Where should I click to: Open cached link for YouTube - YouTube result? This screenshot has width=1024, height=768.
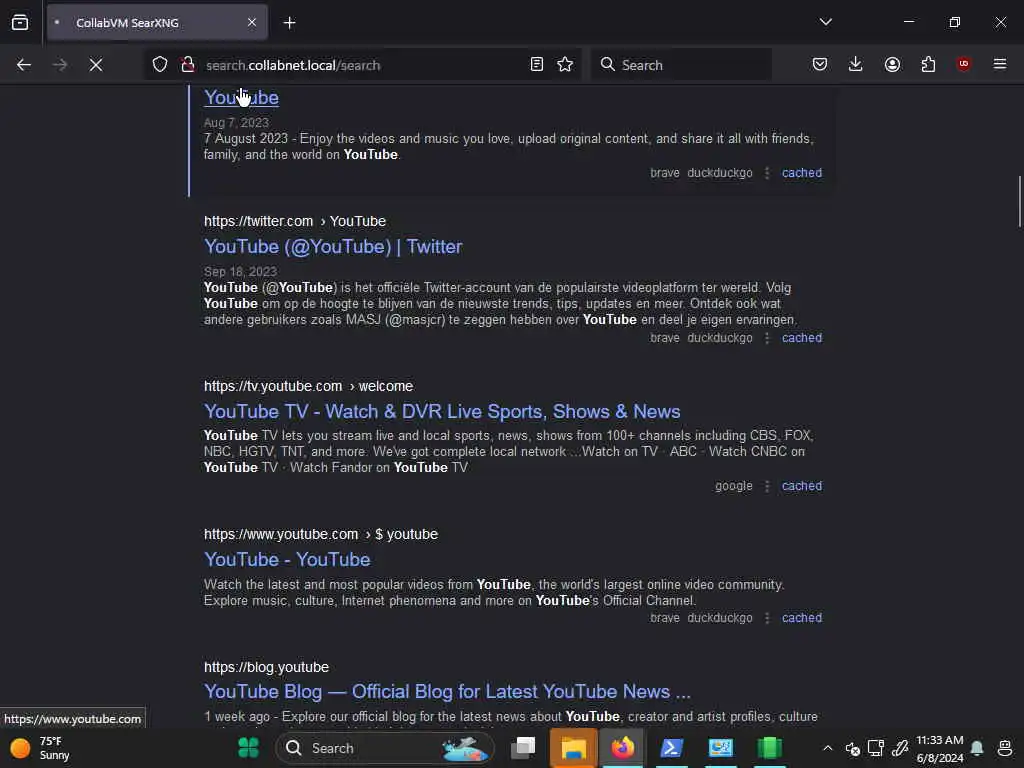point(802,618)
